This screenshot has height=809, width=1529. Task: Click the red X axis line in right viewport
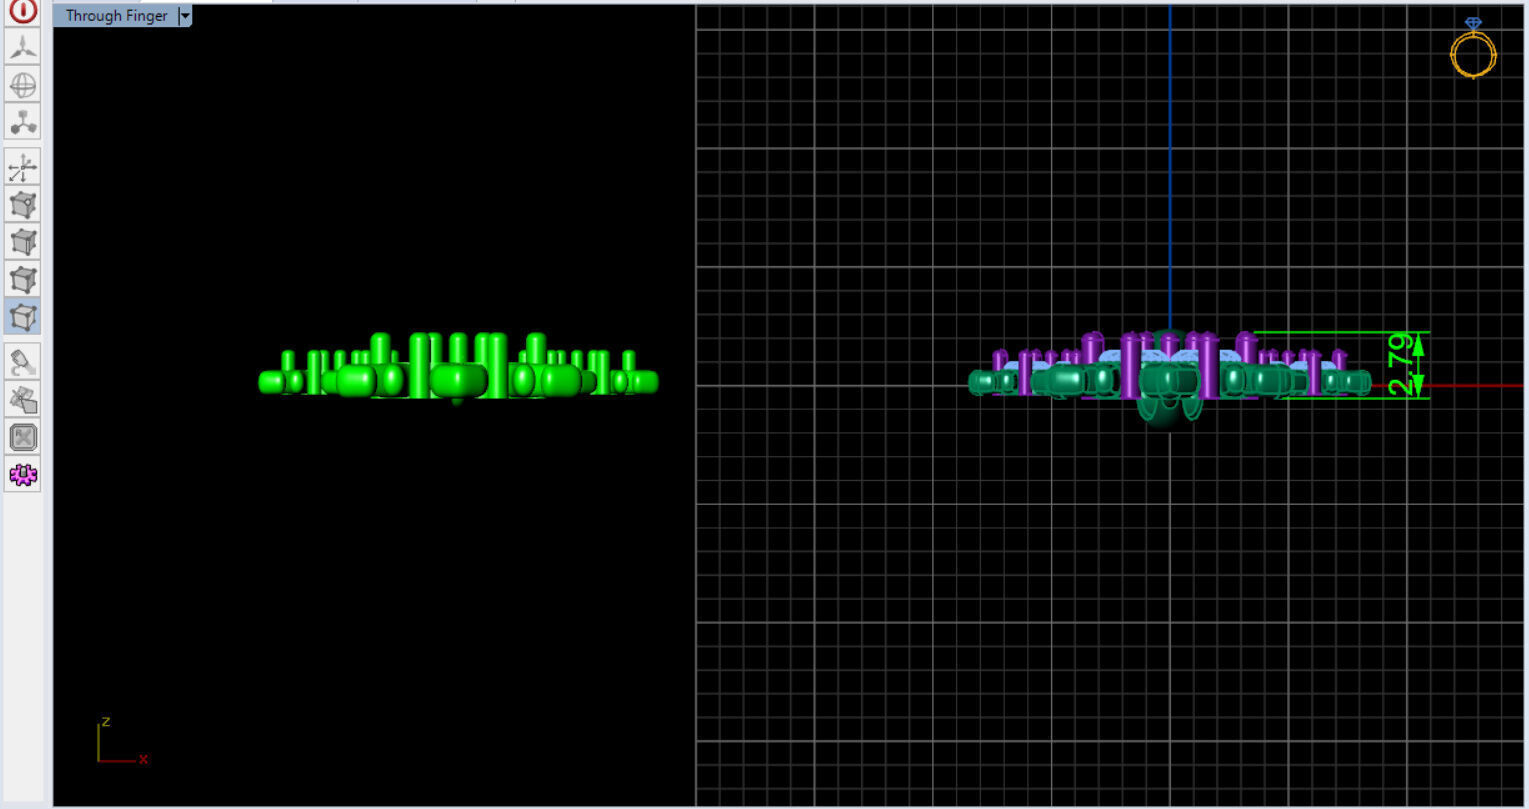point(1448,385)
